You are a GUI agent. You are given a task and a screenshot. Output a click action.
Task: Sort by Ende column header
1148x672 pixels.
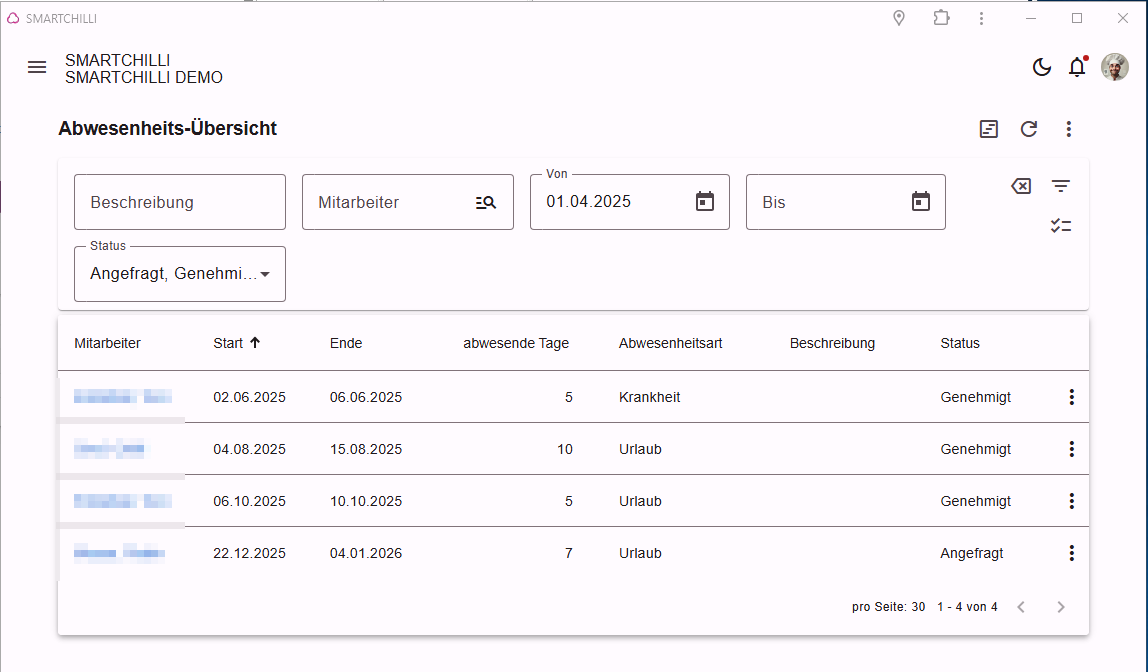click(x=346, y=343)
